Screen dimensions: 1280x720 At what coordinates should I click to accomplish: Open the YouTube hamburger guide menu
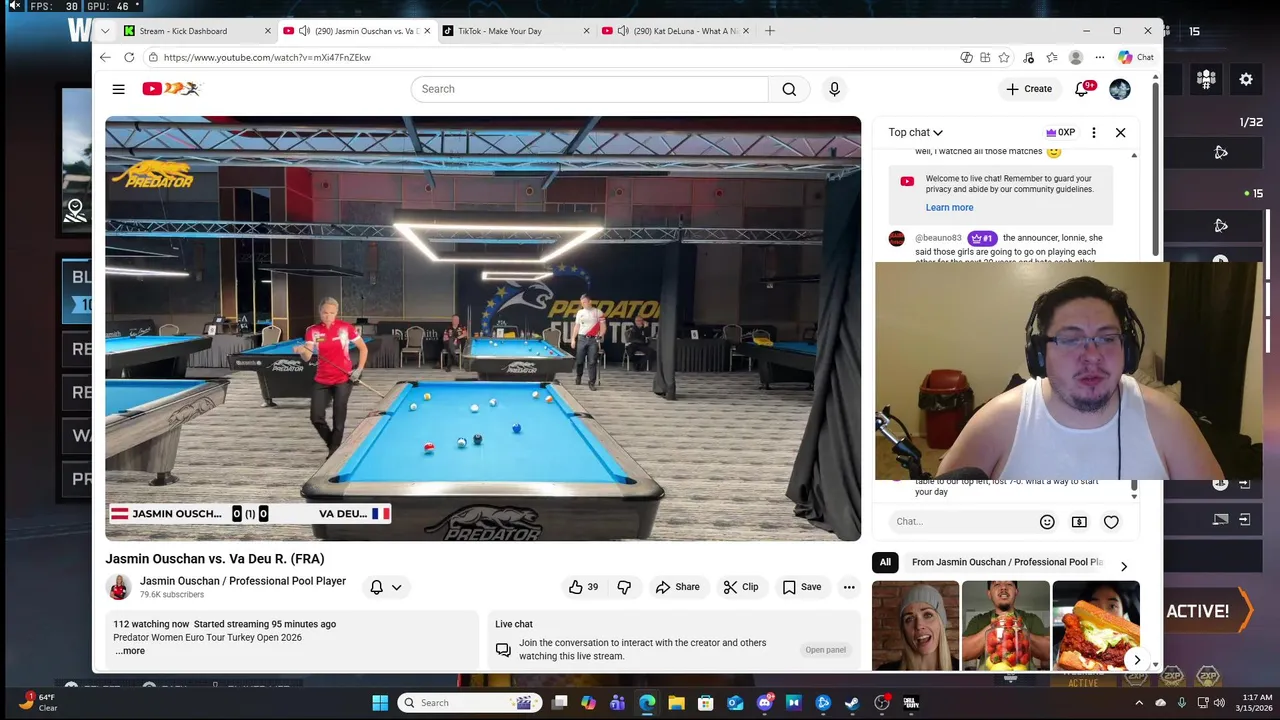pyautogui.click(x=118, y=89)
